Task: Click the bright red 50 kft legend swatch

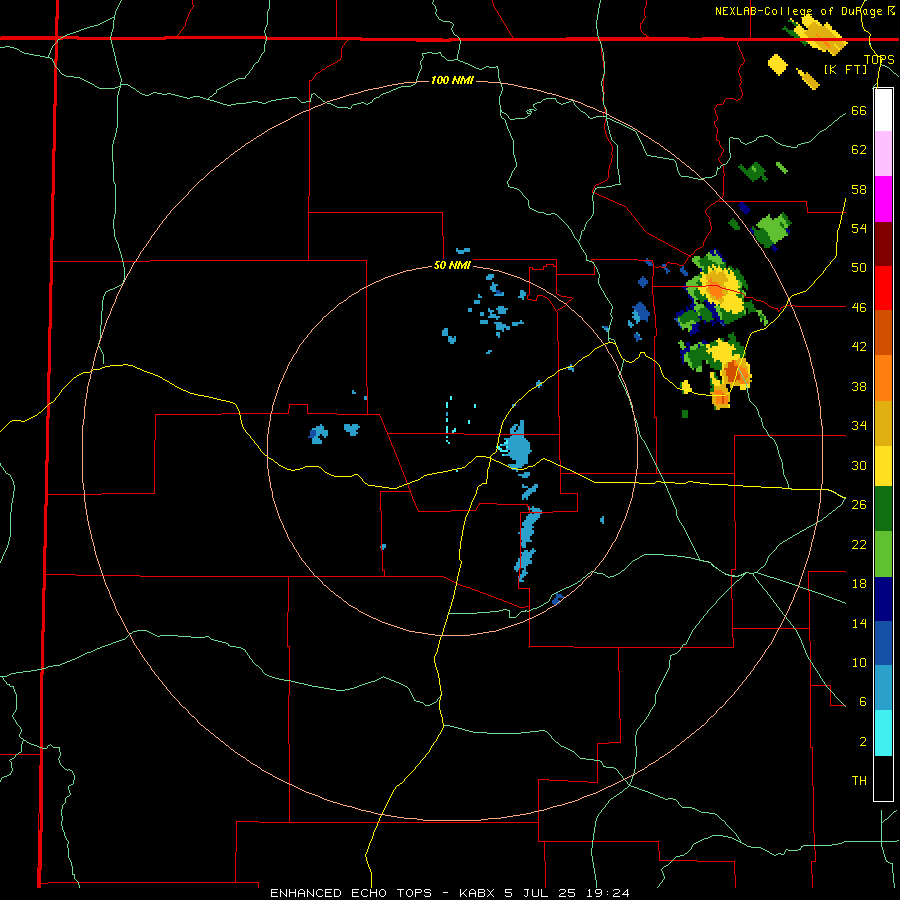Action: pyautogui.click(x=883, y=288)
